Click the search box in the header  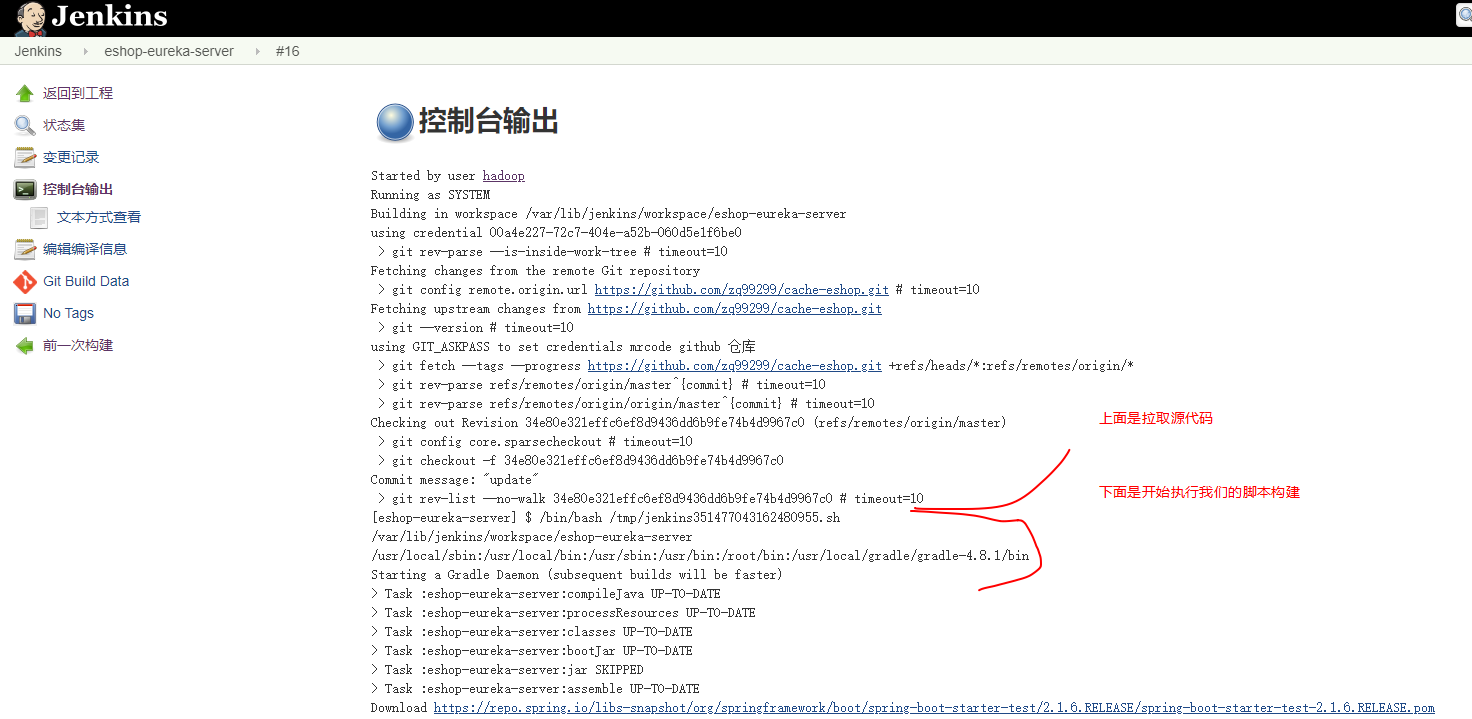(1464, 16)
